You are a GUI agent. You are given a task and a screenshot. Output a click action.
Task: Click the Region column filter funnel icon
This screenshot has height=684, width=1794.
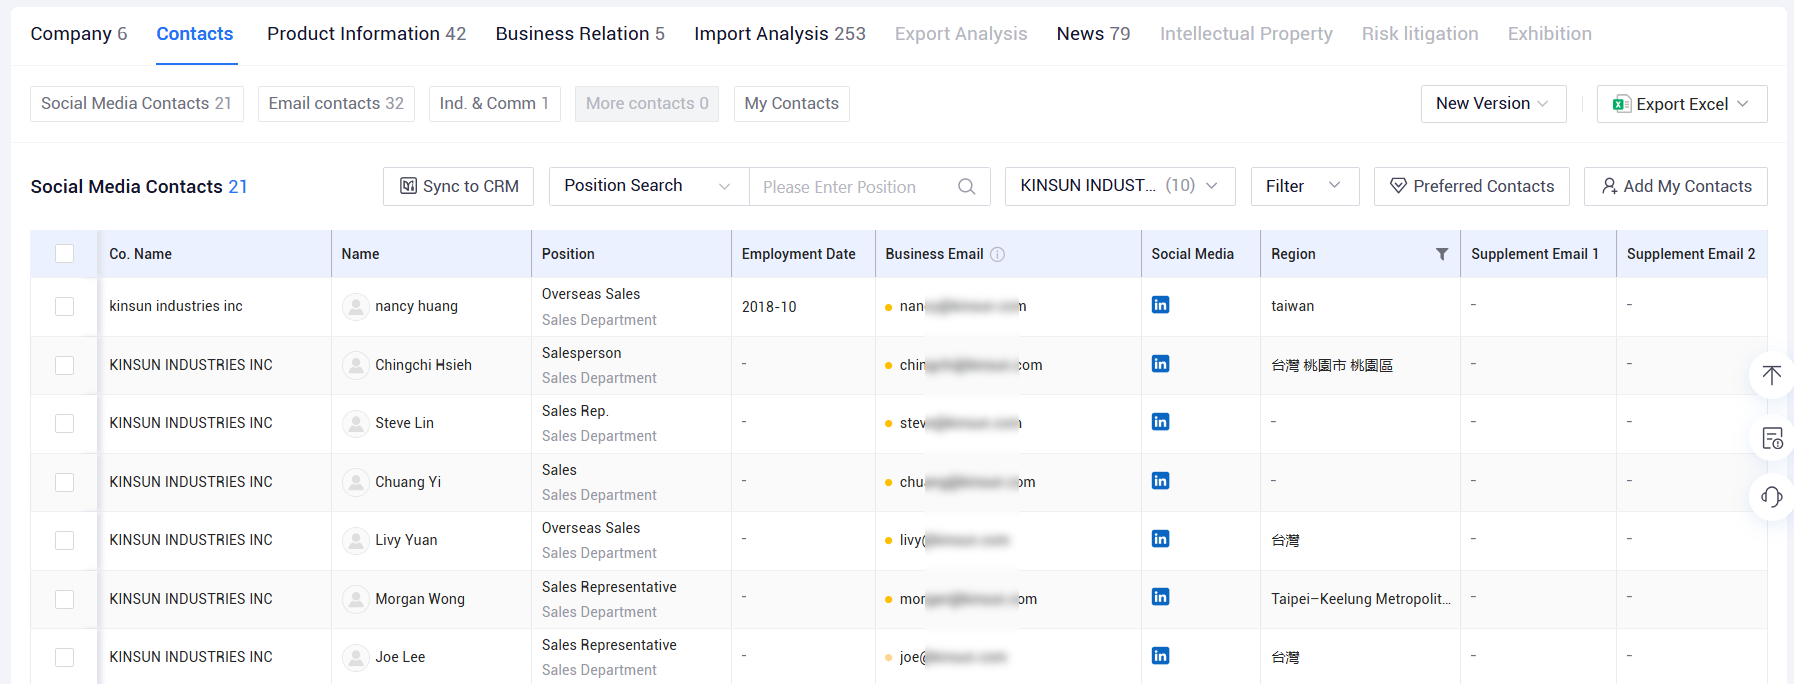(x=1442, y=254)
